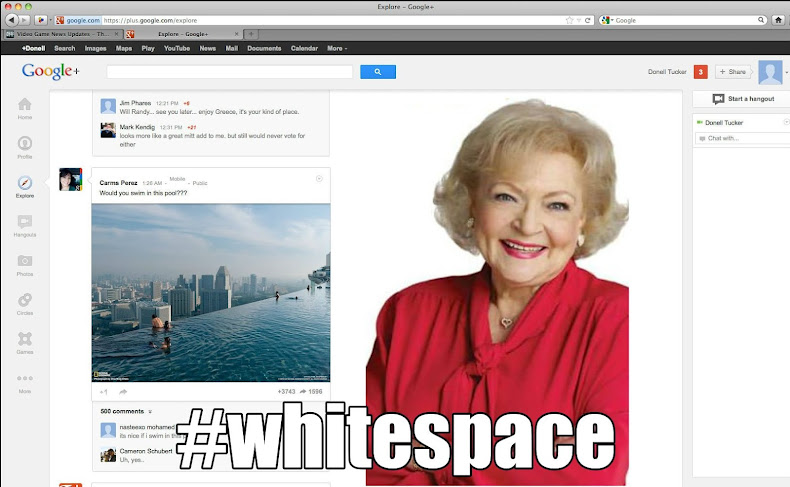790x487 pixels.
Task: Open YouTube in the top bar
Action: tap(177, 48)
